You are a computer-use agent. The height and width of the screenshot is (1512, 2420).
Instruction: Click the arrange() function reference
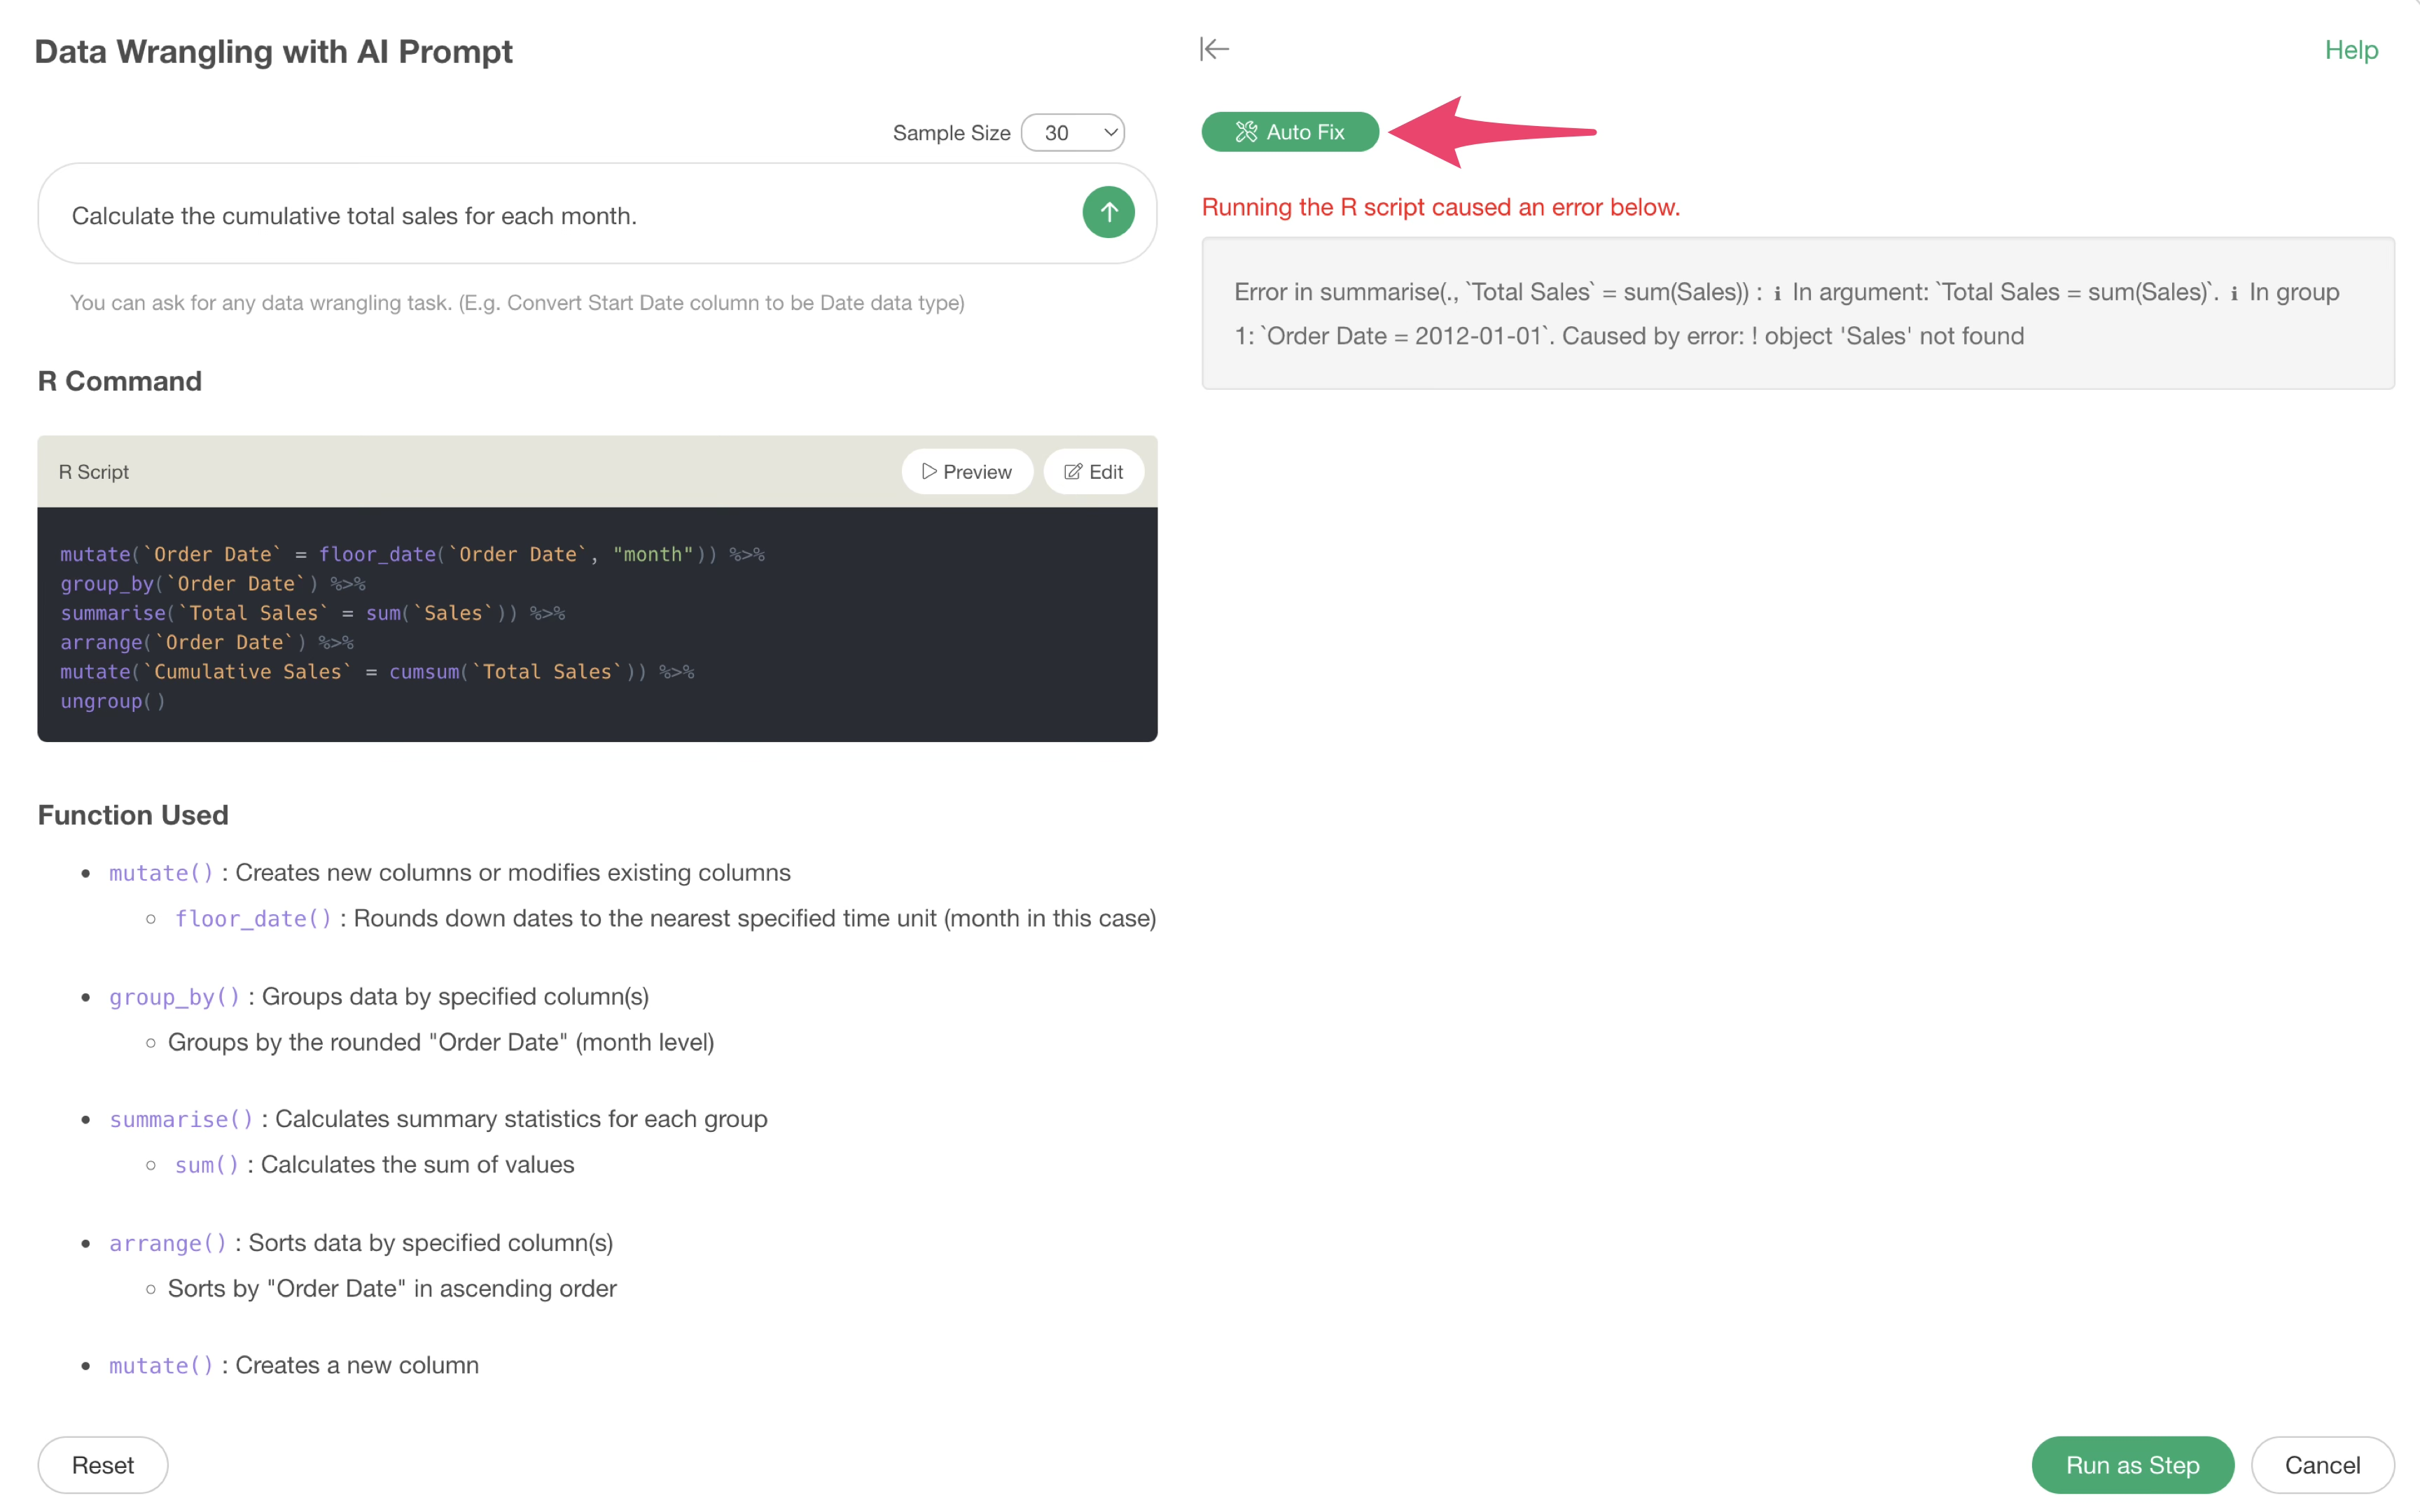click(x=168, y=1242)
